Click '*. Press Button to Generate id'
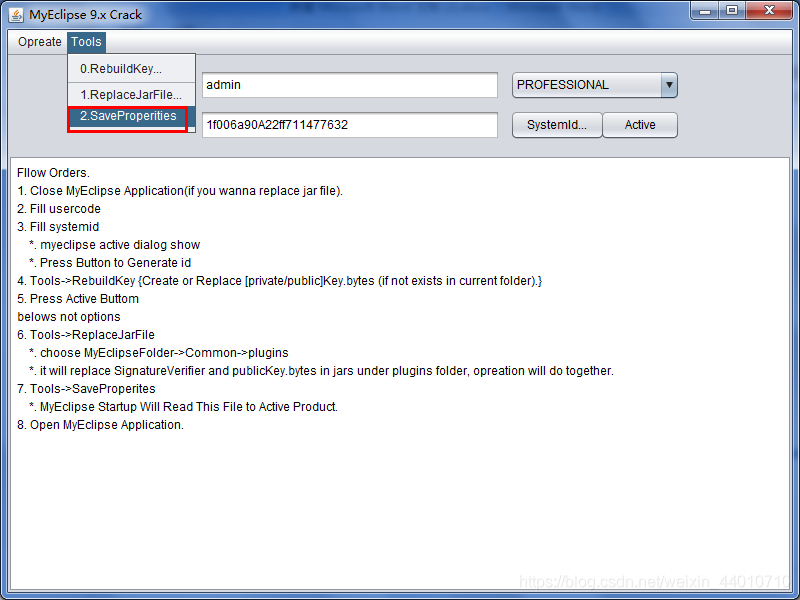800x600 pixels. click(x=110, y=263)
